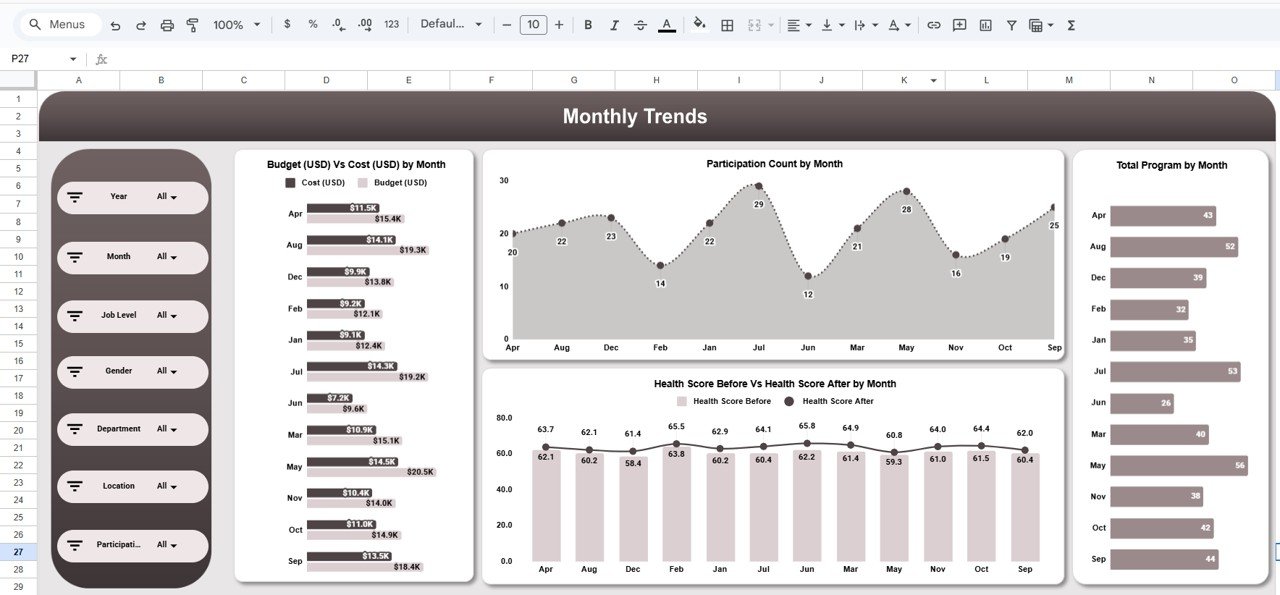The height and width of the screenshot is (595, 1280).
Task: Open the fill color tool
Action: (698, 24)
